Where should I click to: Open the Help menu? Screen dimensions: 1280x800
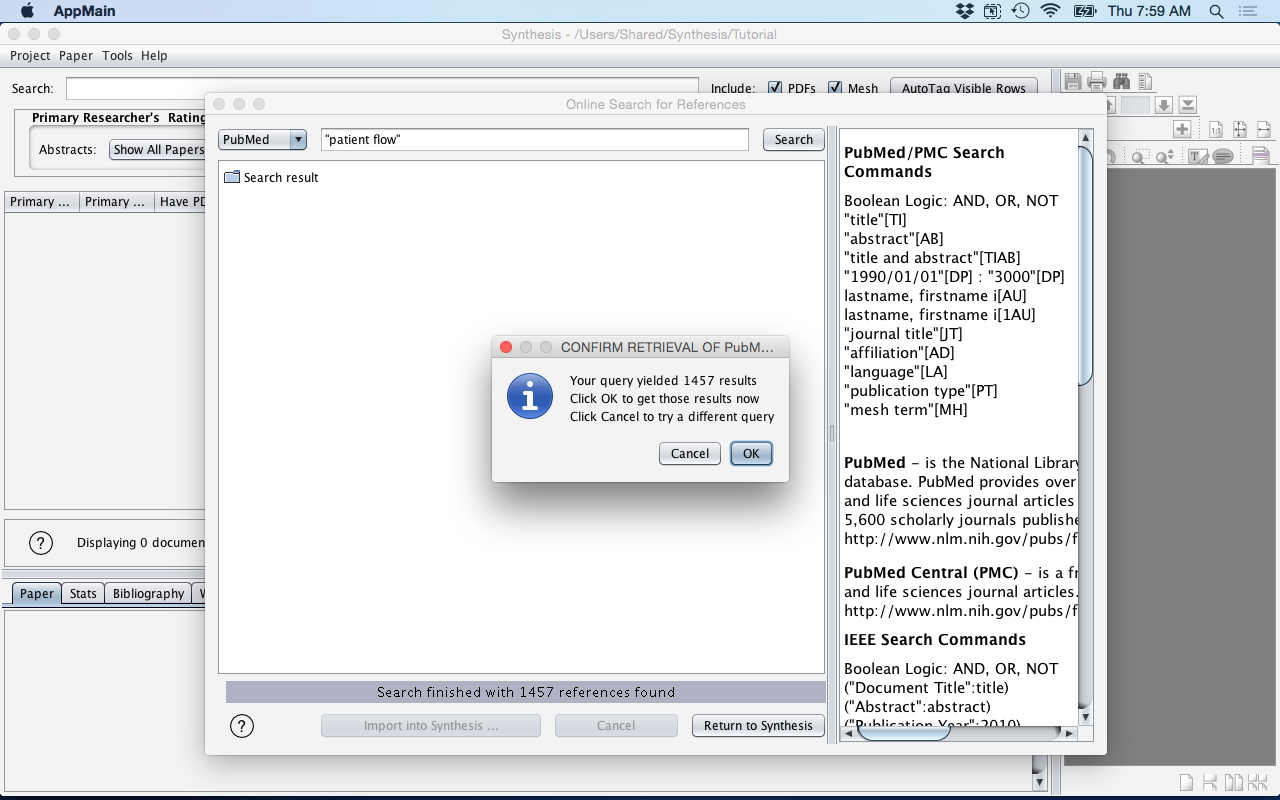154,56
